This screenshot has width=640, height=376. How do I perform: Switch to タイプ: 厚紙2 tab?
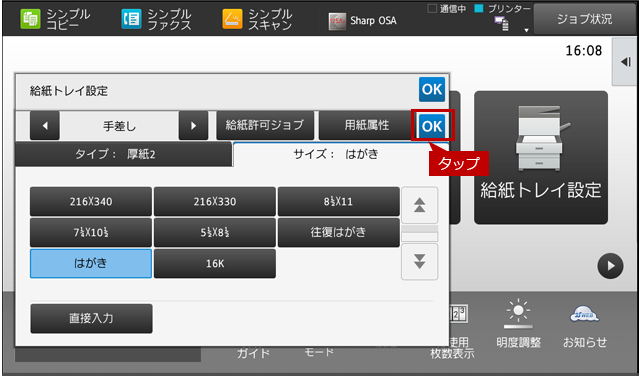[123, 154]
